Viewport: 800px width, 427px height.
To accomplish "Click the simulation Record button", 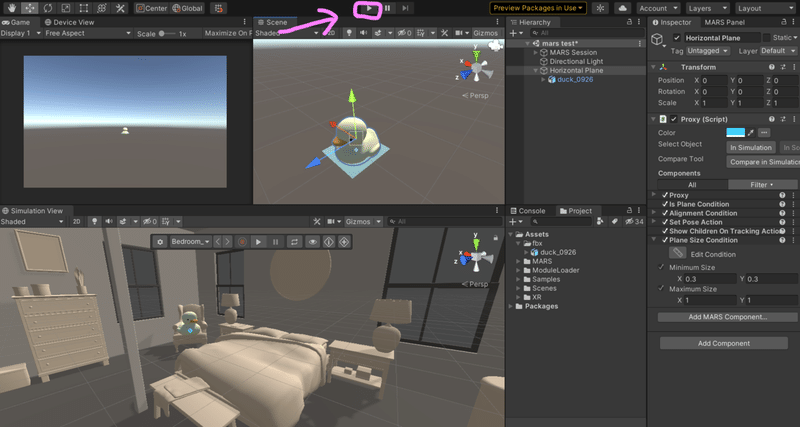I will click(x=242, y=242).
